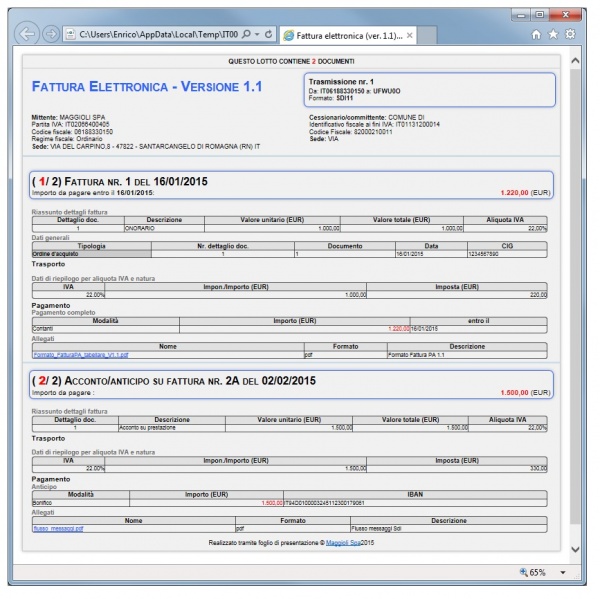Click the Refresh page icon
This screenshot has width=600, height=599.
[269, 34]
